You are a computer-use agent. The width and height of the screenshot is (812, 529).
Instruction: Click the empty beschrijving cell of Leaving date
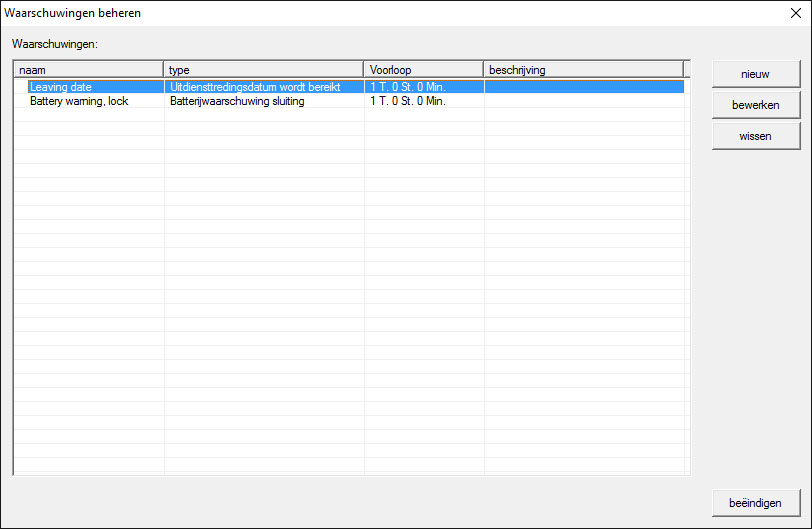point(583,87)
